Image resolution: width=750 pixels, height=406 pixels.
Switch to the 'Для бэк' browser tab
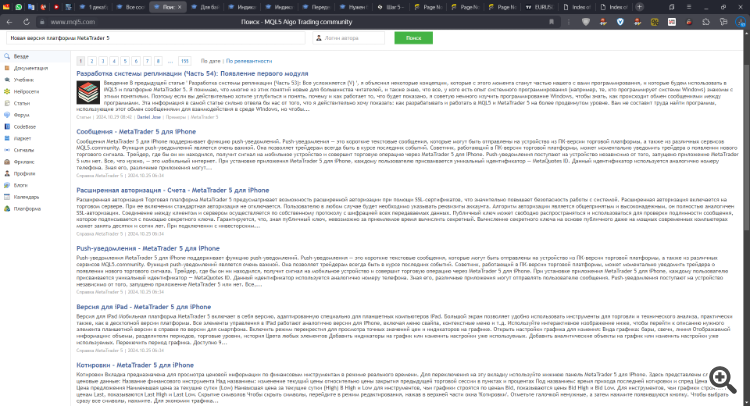pyautogui.click(x=205, y=7)
